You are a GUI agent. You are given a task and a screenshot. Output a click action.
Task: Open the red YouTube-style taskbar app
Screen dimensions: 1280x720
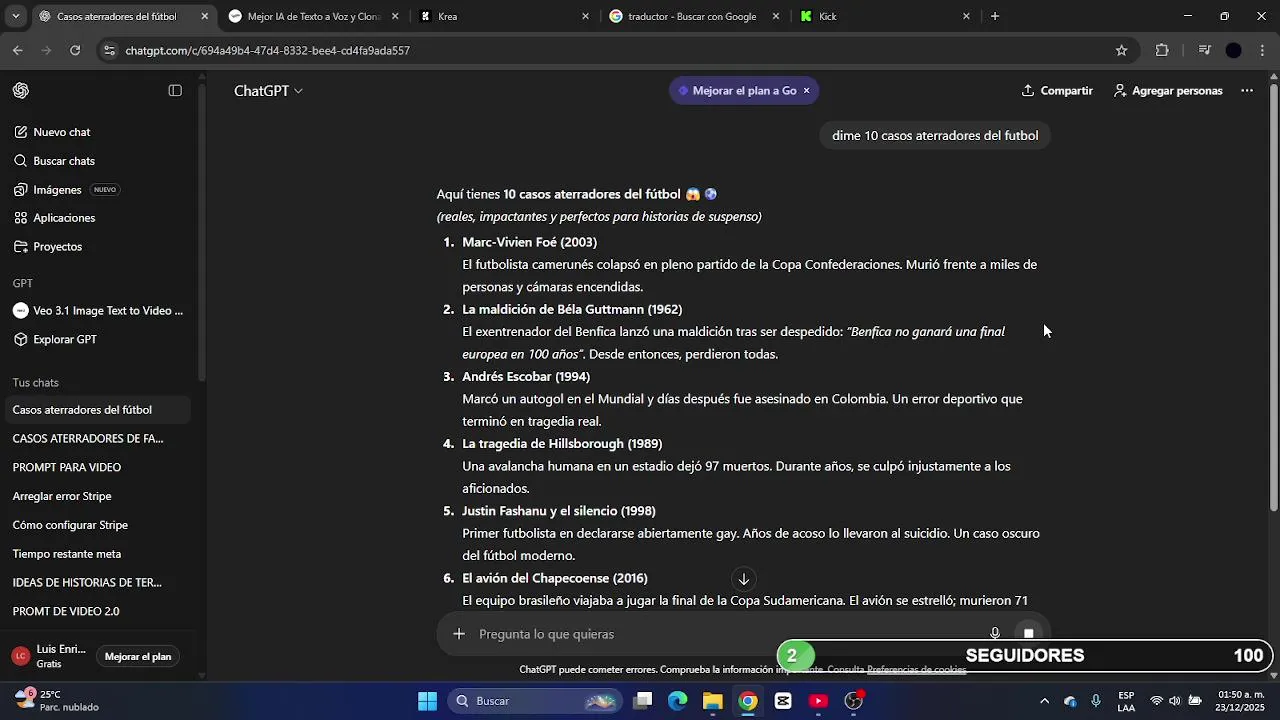click(x=818, y=701)
